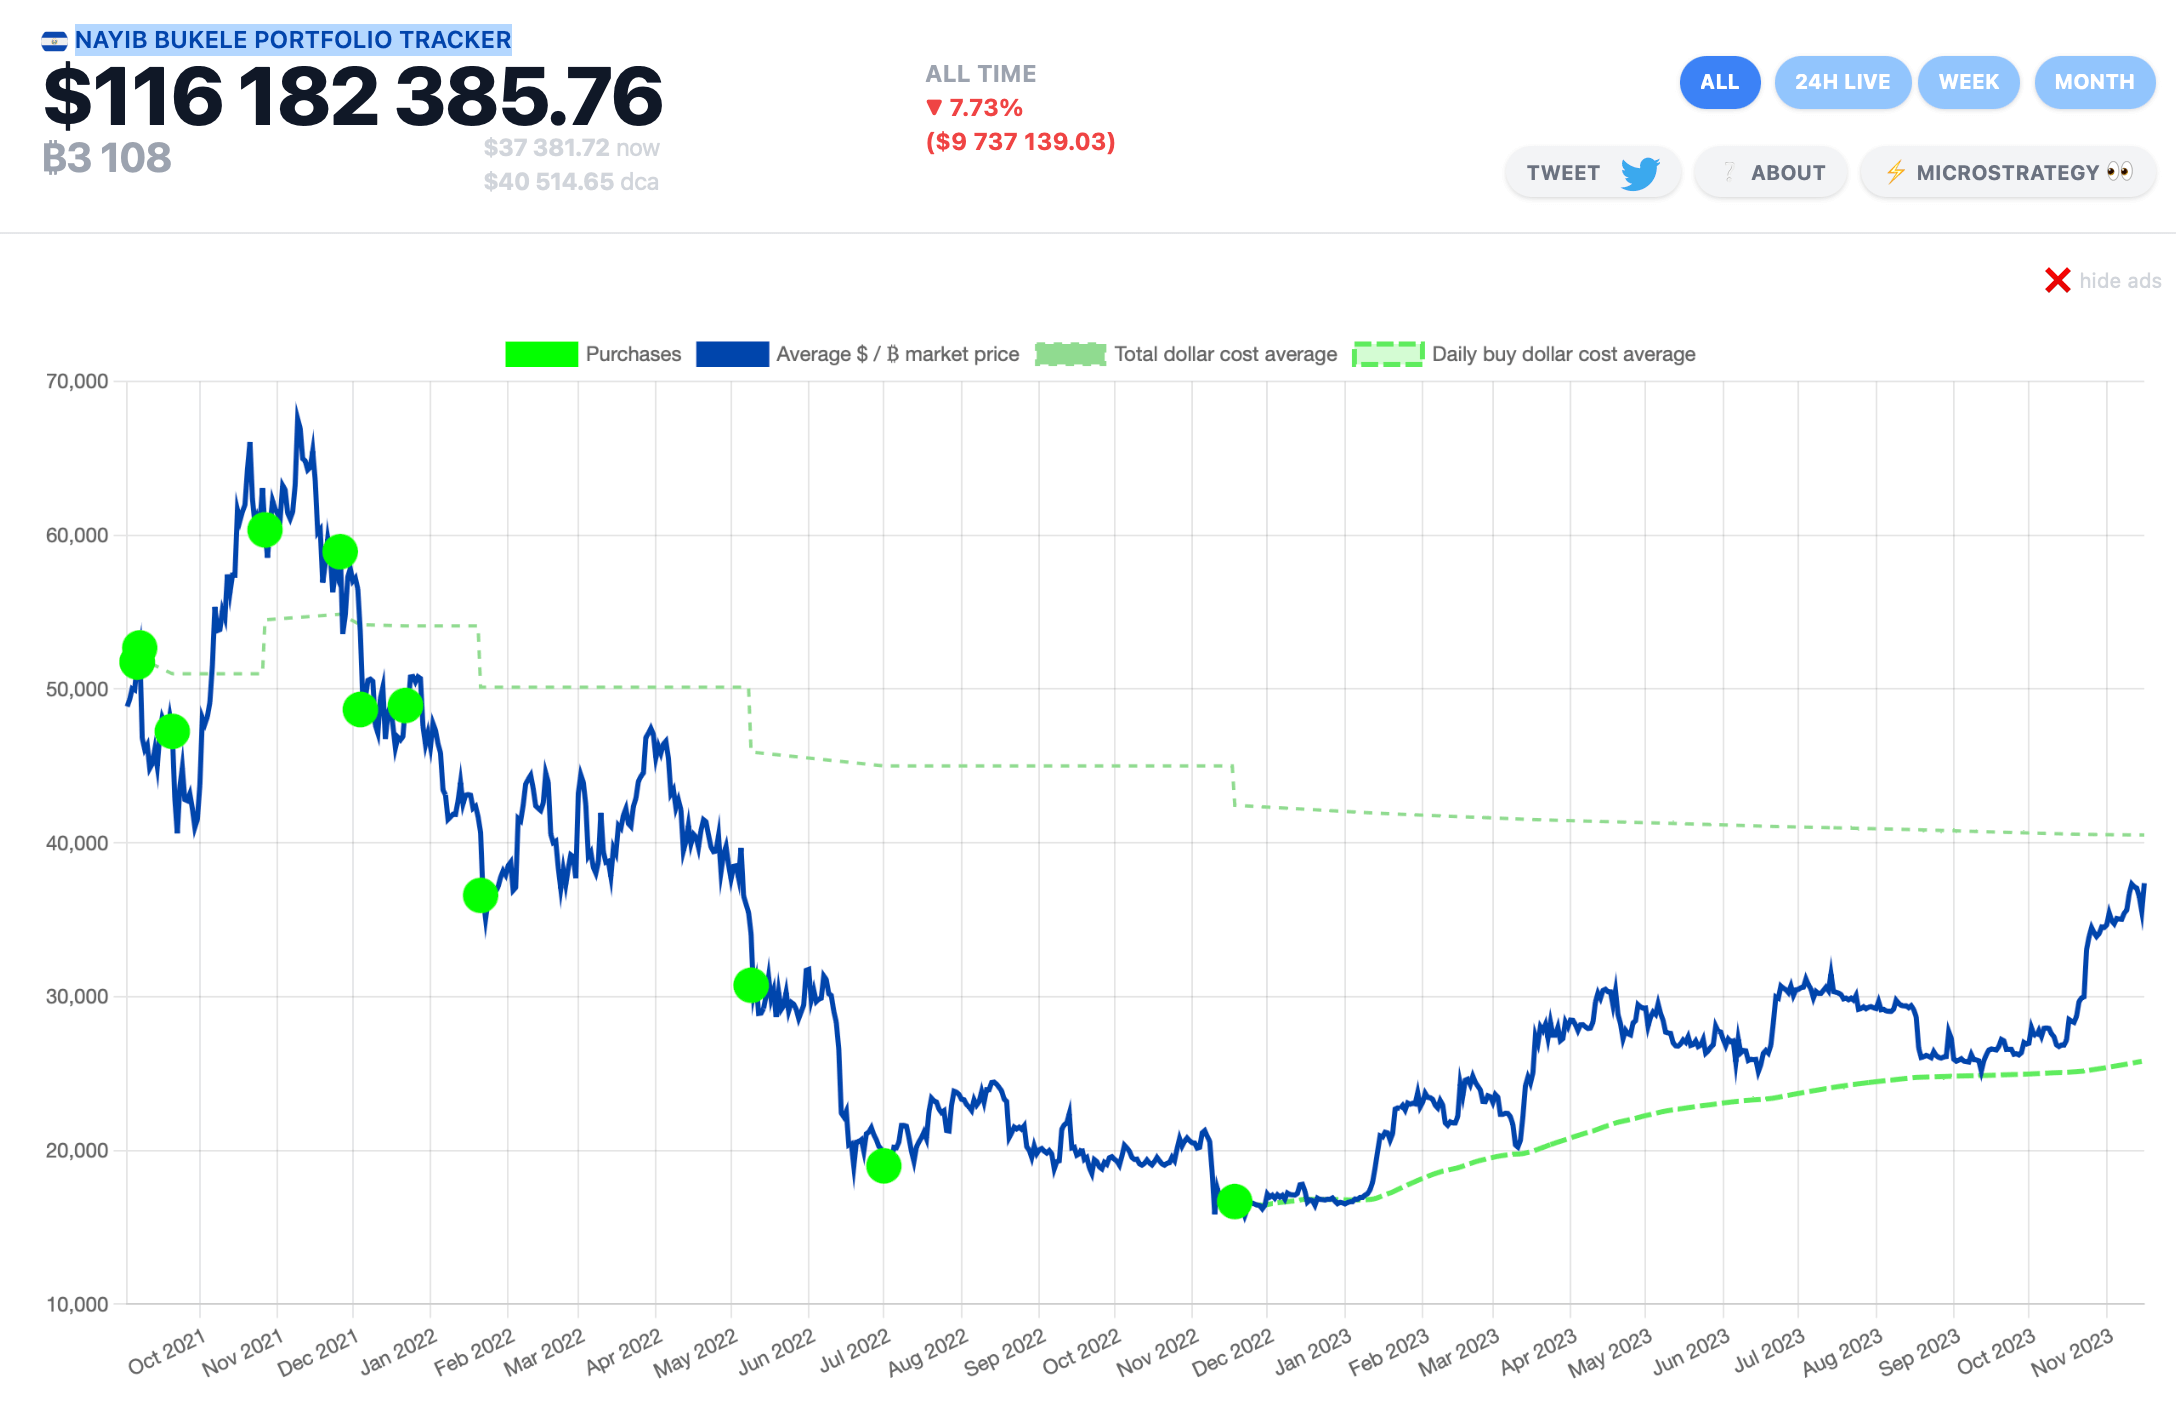Select the MONTH time range

point(2094,82)
